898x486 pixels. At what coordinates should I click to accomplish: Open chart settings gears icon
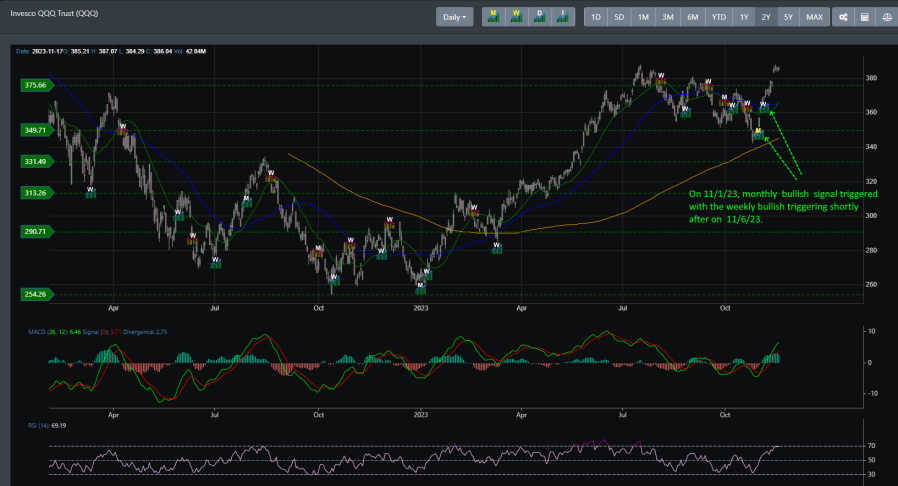843,17
